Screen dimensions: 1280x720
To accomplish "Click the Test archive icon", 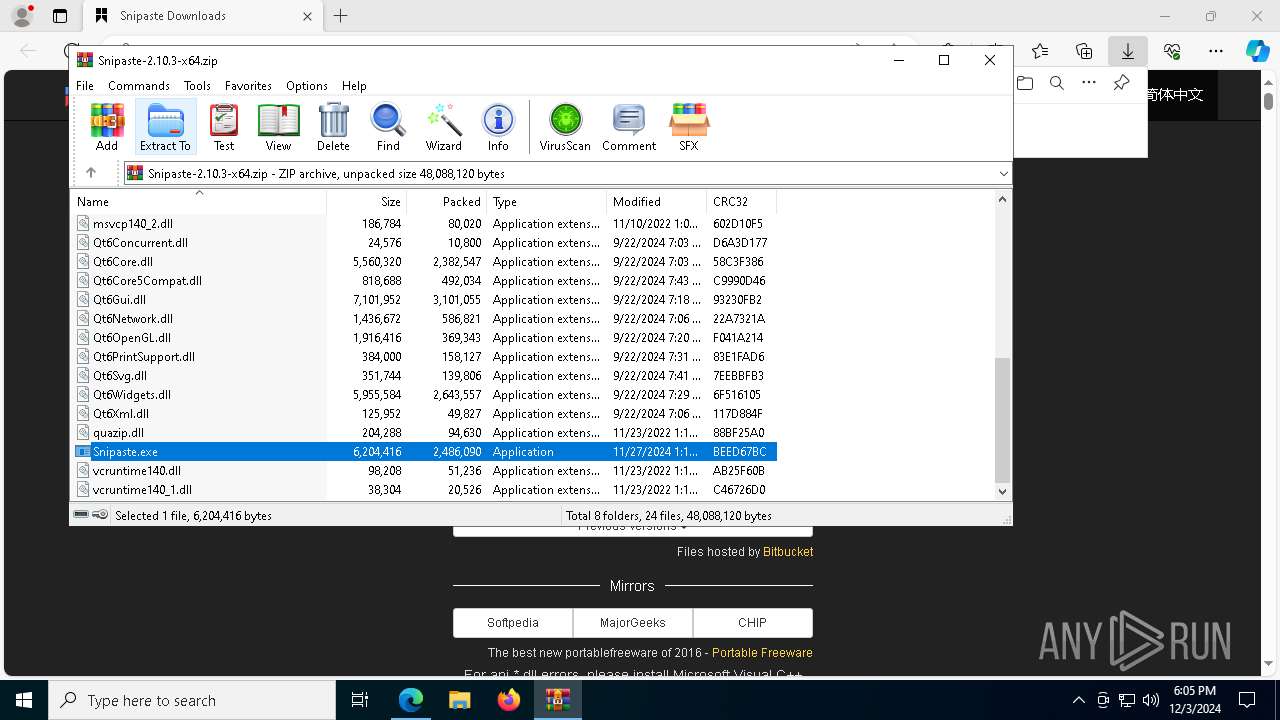I will tap(224, 127).
